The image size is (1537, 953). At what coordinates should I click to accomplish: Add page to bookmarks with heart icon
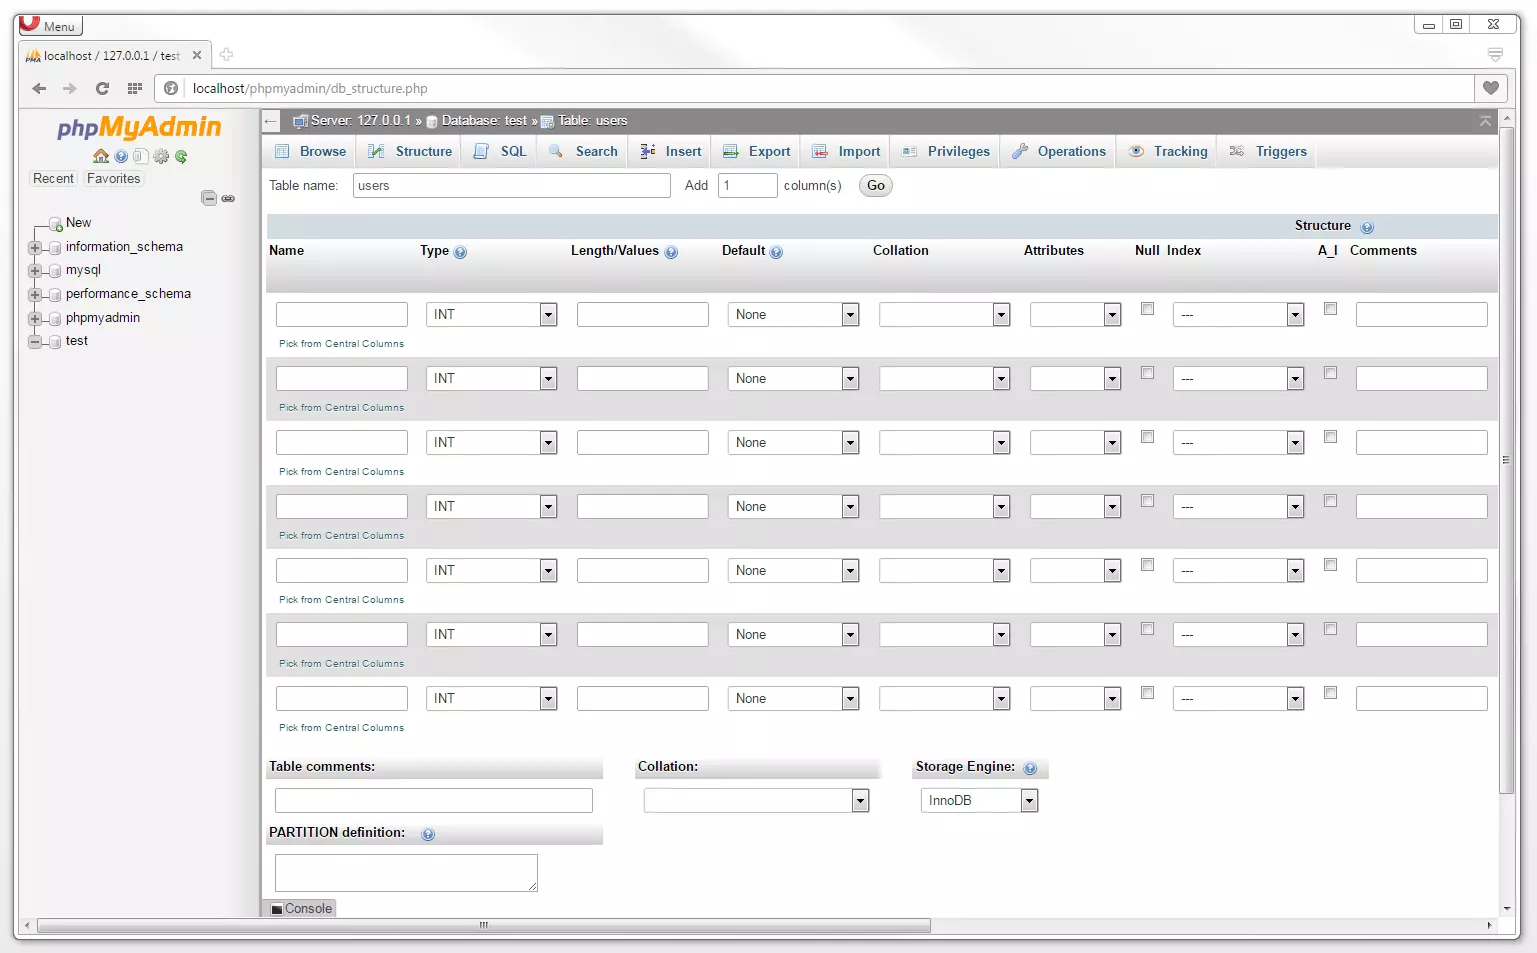tap(1490, 88)
